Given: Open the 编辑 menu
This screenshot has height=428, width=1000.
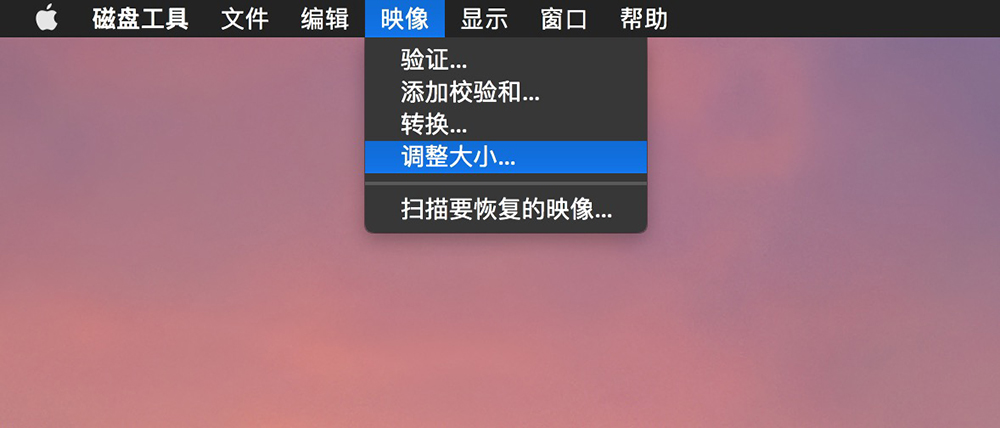Looking at the screenshot, I should coord(325,18).
